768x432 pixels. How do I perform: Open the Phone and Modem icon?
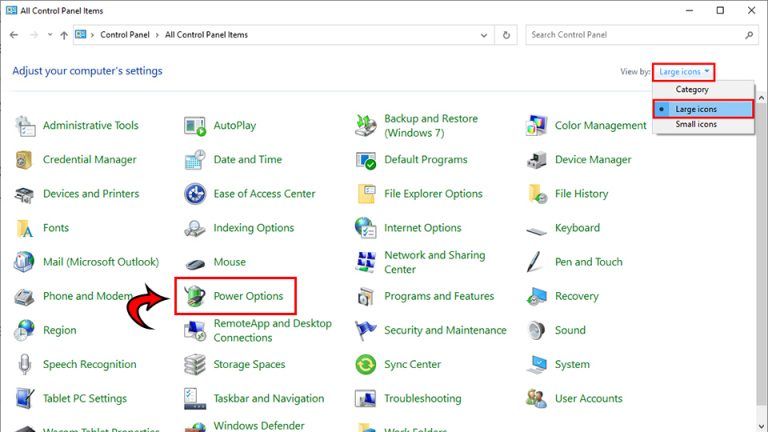[24, 296]
